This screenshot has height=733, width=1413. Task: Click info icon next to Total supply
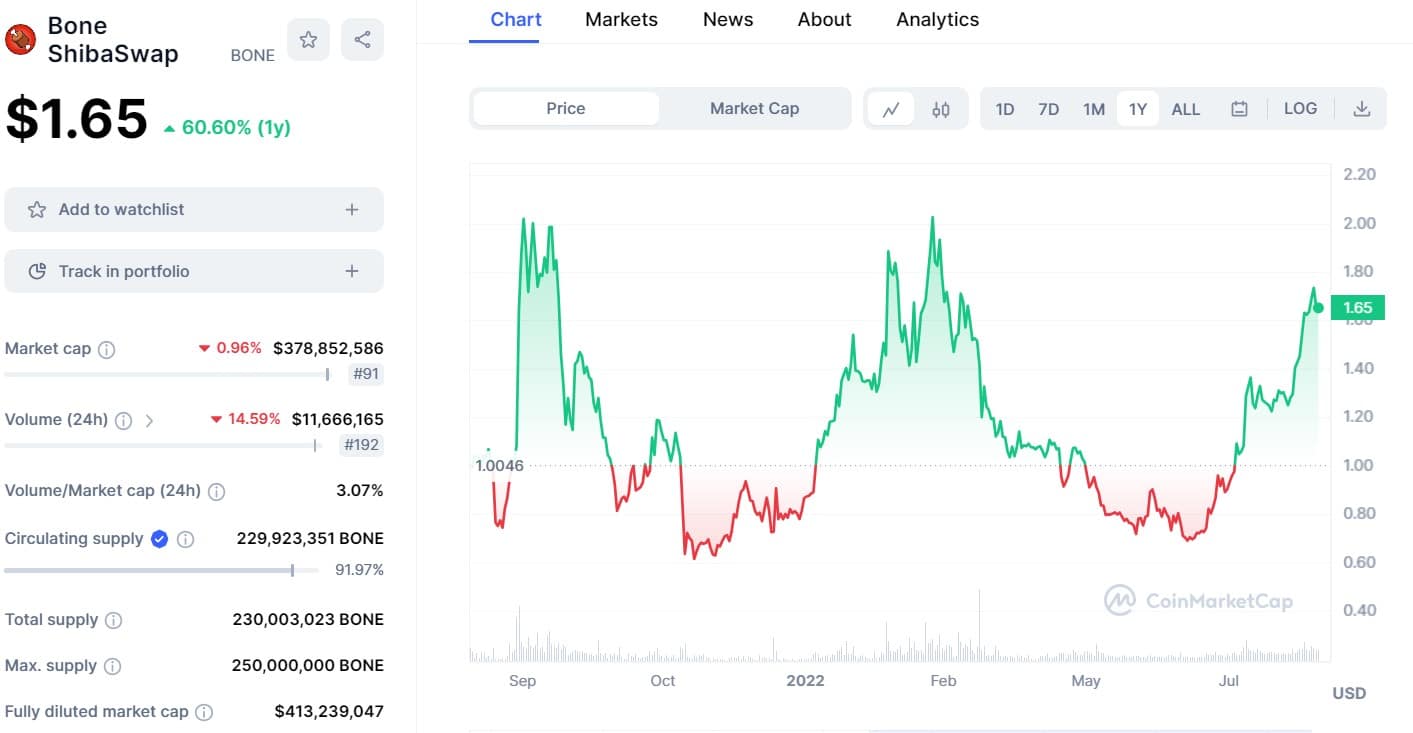click(x=113, y=621)
